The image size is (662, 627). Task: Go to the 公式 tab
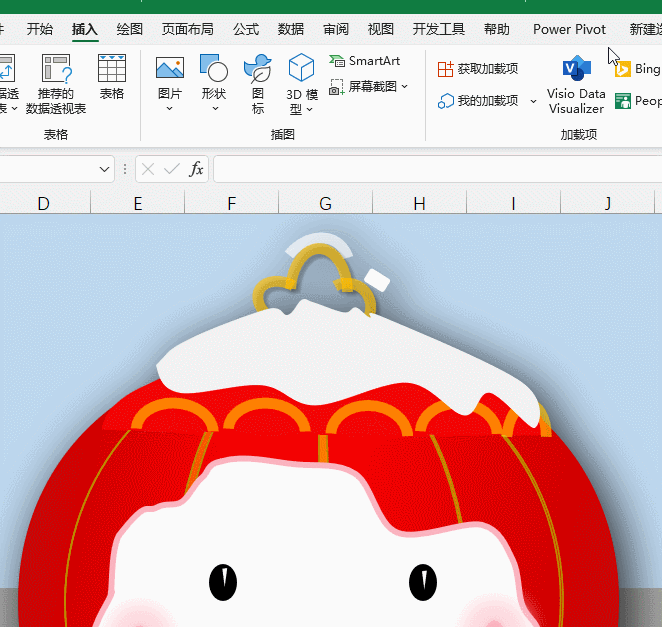coord(246,29)
